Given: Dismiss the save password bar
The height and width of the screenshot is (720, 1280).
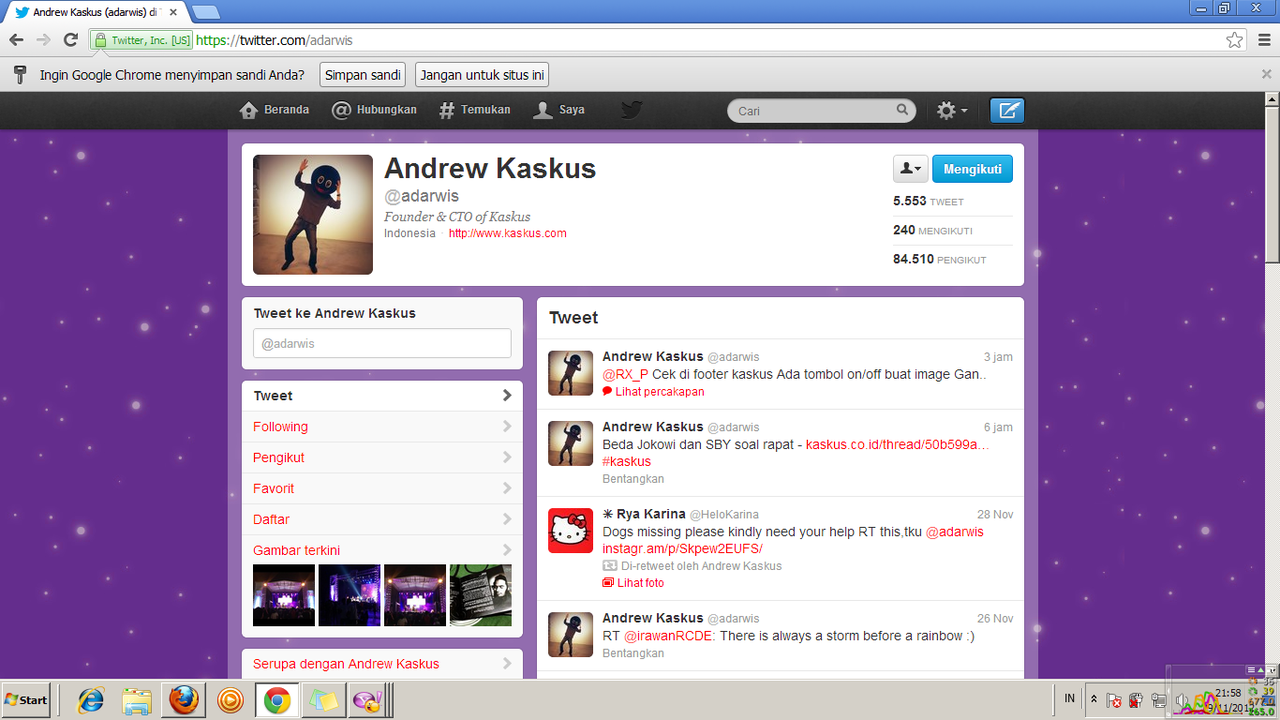Looking at the screenshot, I should click(x=1267, y=74).
